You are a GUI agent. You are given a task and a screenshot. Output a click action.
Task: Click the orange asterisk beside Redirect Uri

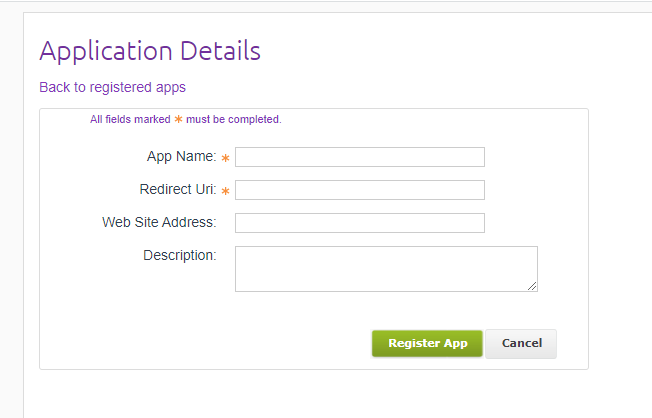225,191
